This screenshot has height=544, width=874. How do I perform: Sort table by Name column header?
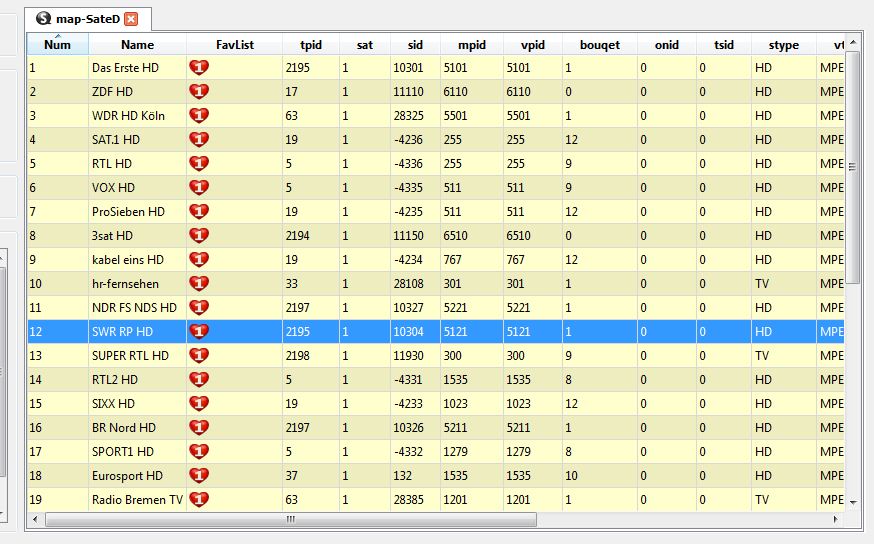[x=137, y=45]
